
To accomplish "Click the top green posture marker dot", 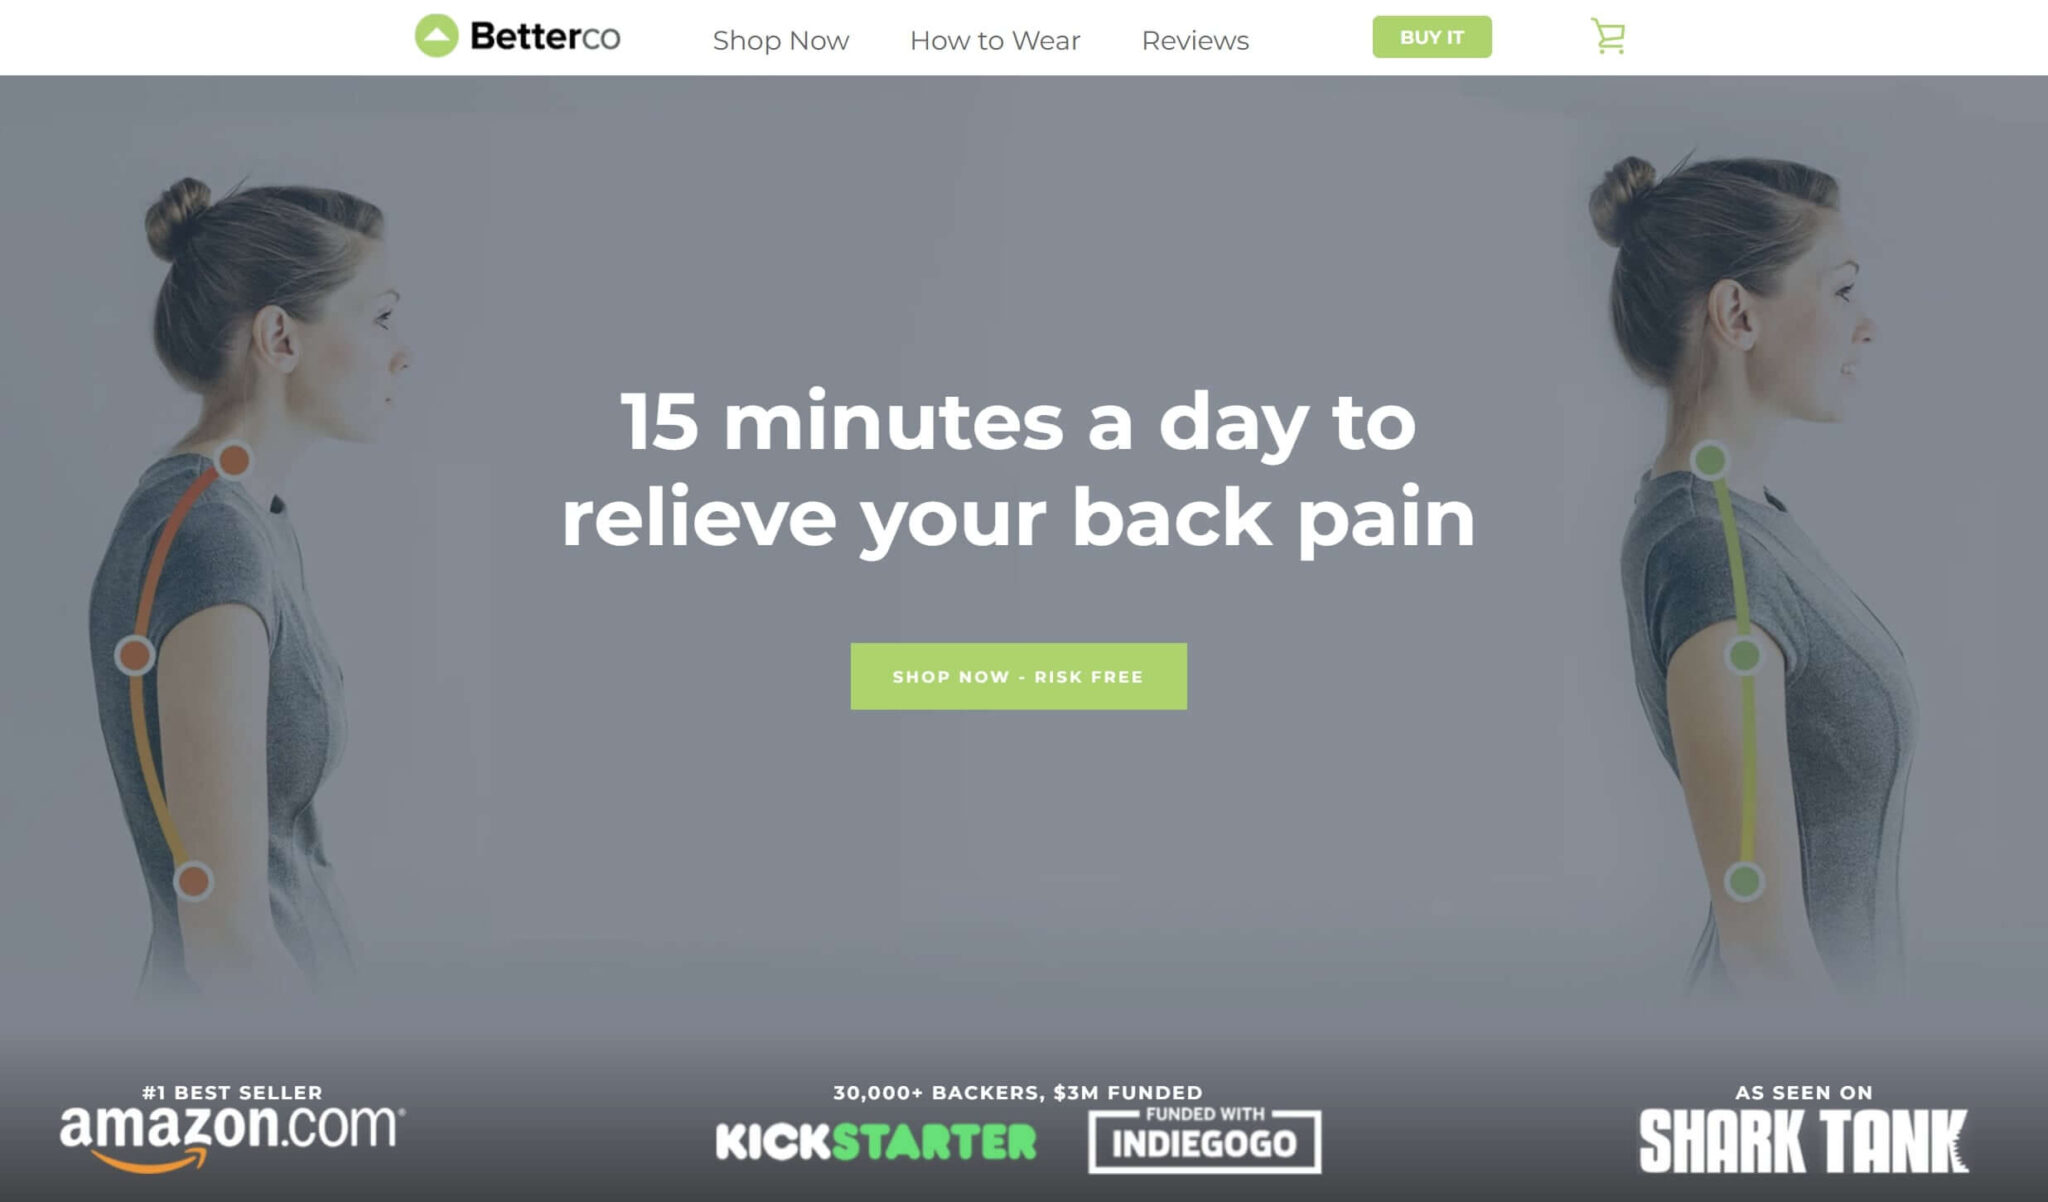I will tap(1709, 460).
